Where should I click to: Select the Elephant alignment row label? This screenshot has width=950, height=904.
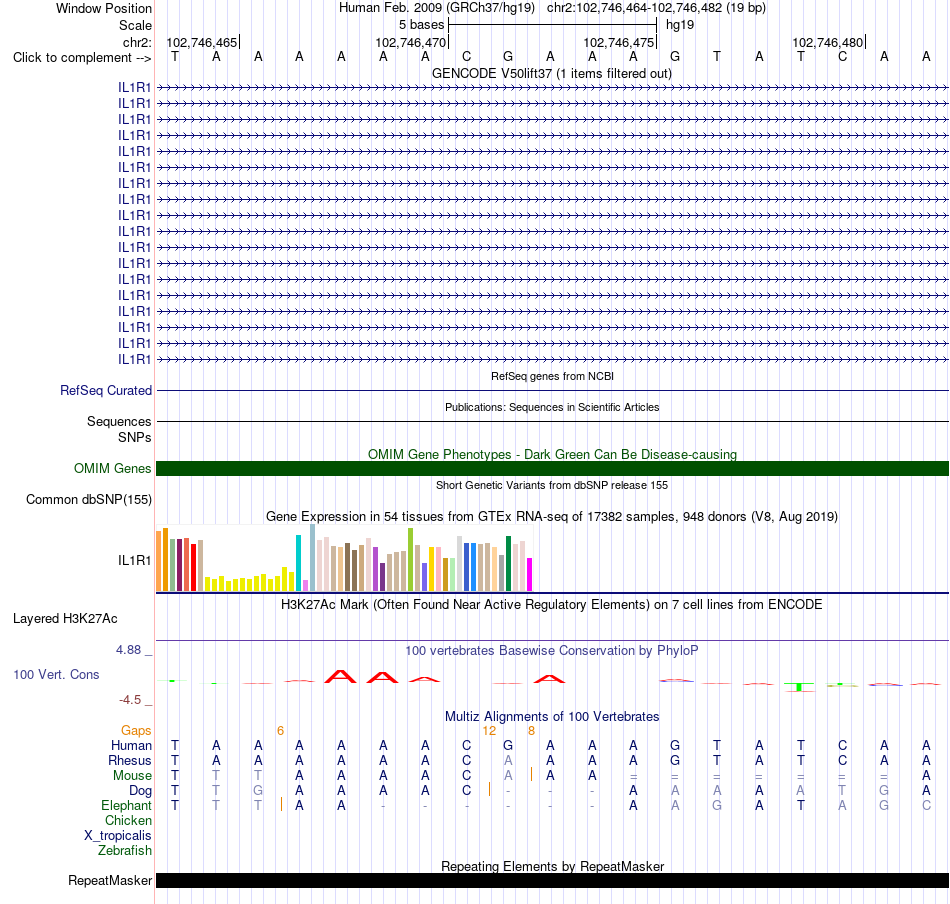[x=126, y=806]
